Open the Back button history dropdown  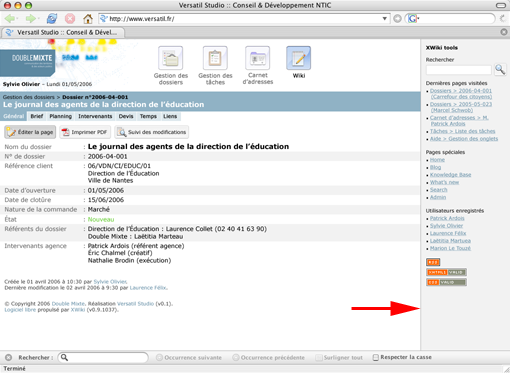point(17,19)
